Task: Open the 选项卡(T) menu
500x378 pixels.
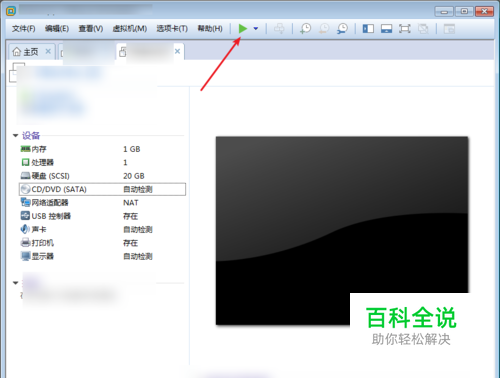Action: coord(172,29)
